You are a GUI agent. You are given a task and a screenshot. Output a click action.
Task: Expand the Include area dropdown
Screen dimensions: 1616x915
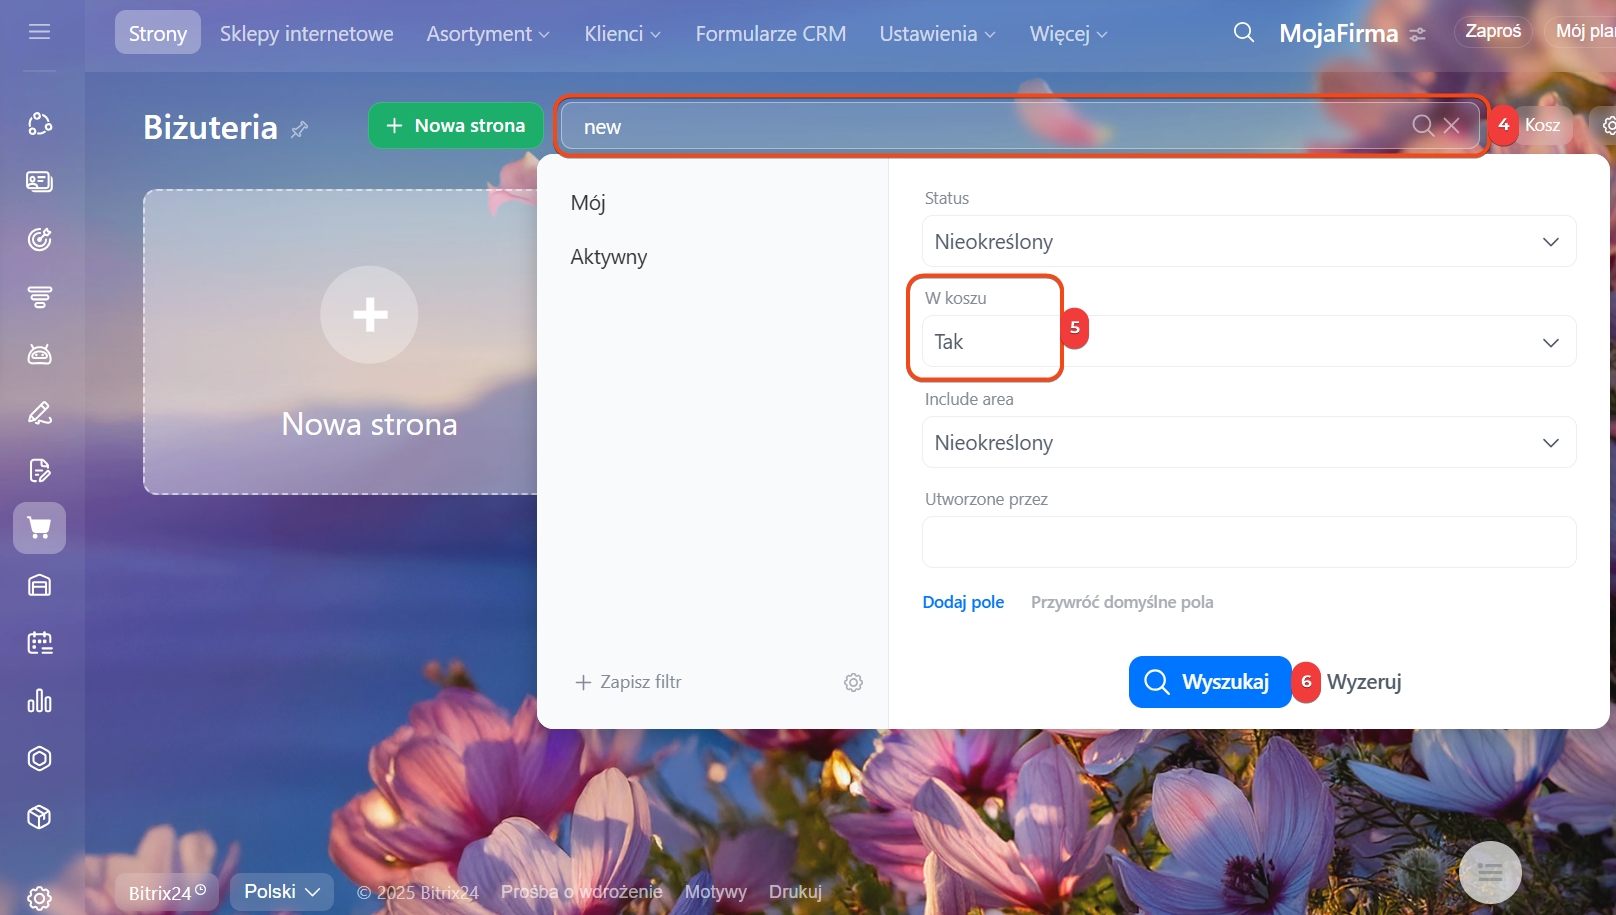tap(1248, 443)
